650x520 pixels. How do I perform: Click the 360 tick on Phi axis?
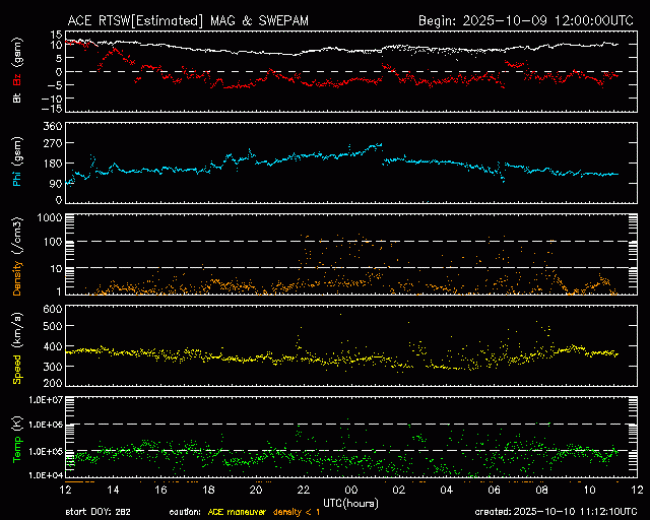(x=51, y=126)
